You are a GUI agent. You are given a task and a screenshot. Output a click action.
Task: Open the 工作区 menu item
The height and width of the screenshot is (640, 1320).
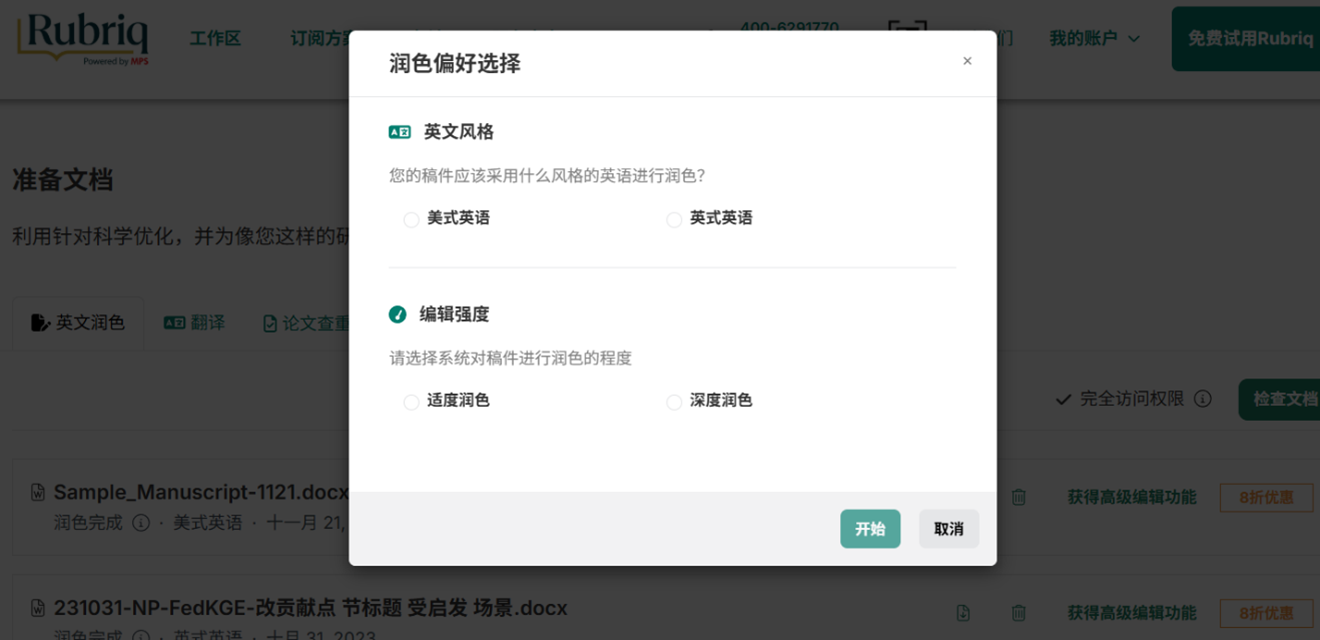(x=216, y=39)
